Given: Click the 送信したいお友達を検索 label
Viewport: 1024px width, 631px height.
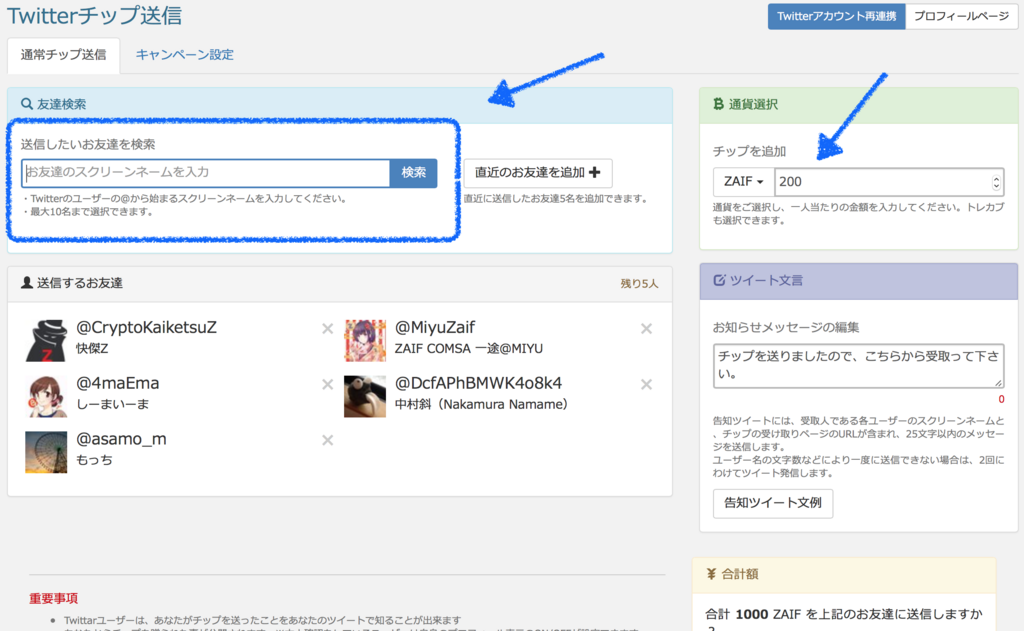Looking at the screenshot, I should point(88,144).
